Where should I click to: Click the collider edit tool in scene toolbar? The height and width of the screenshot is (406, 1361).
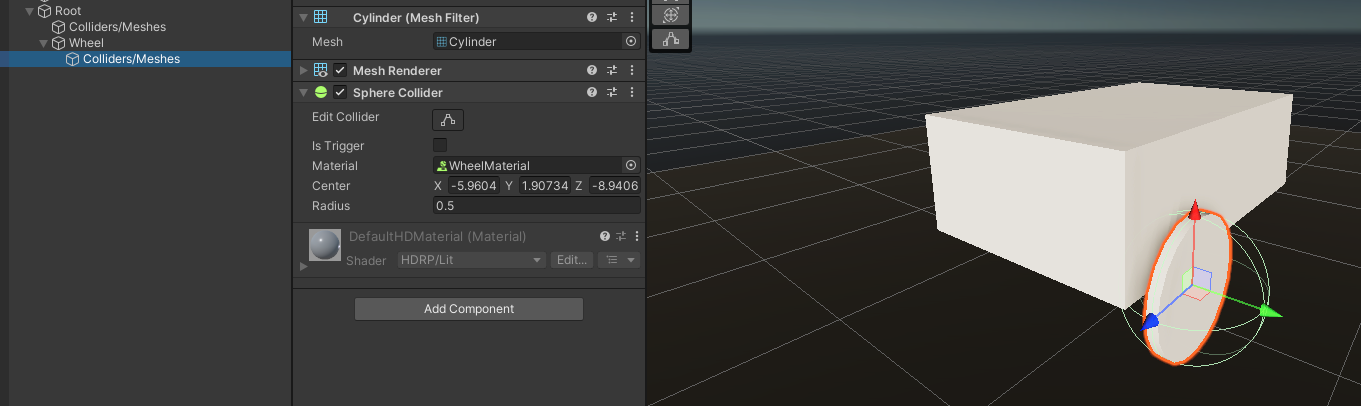(x=670, y=39)
